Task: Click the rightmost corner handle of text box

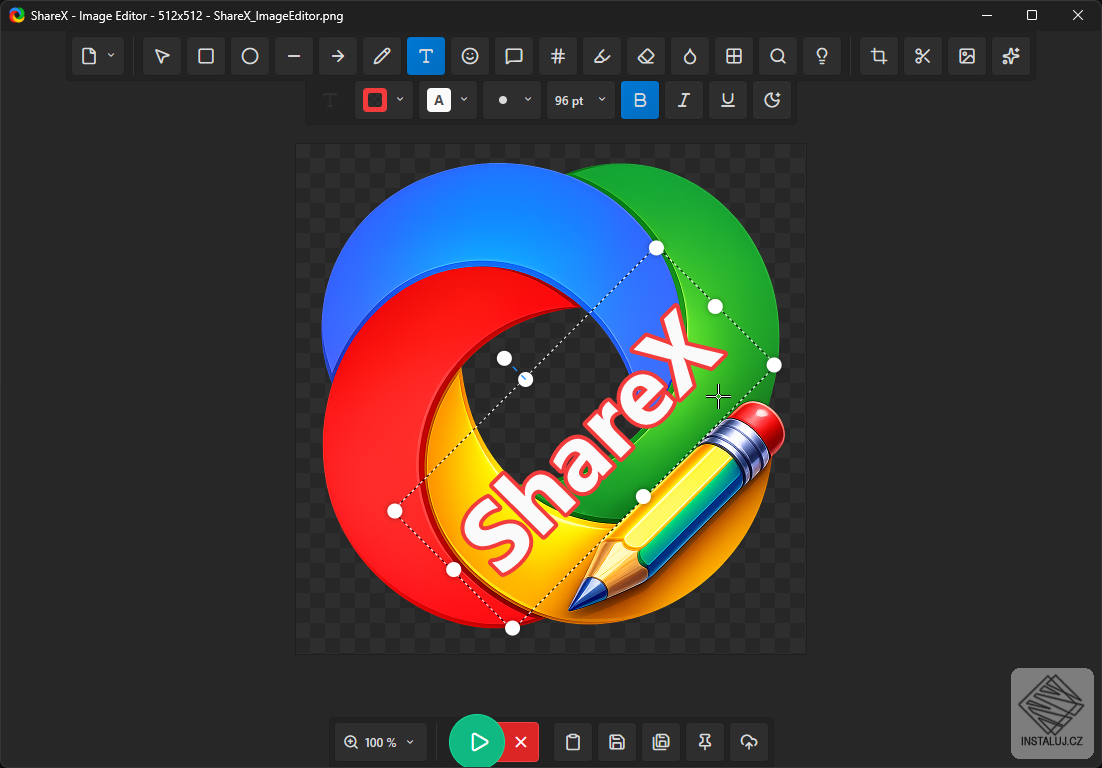Action: pos(774,365)
